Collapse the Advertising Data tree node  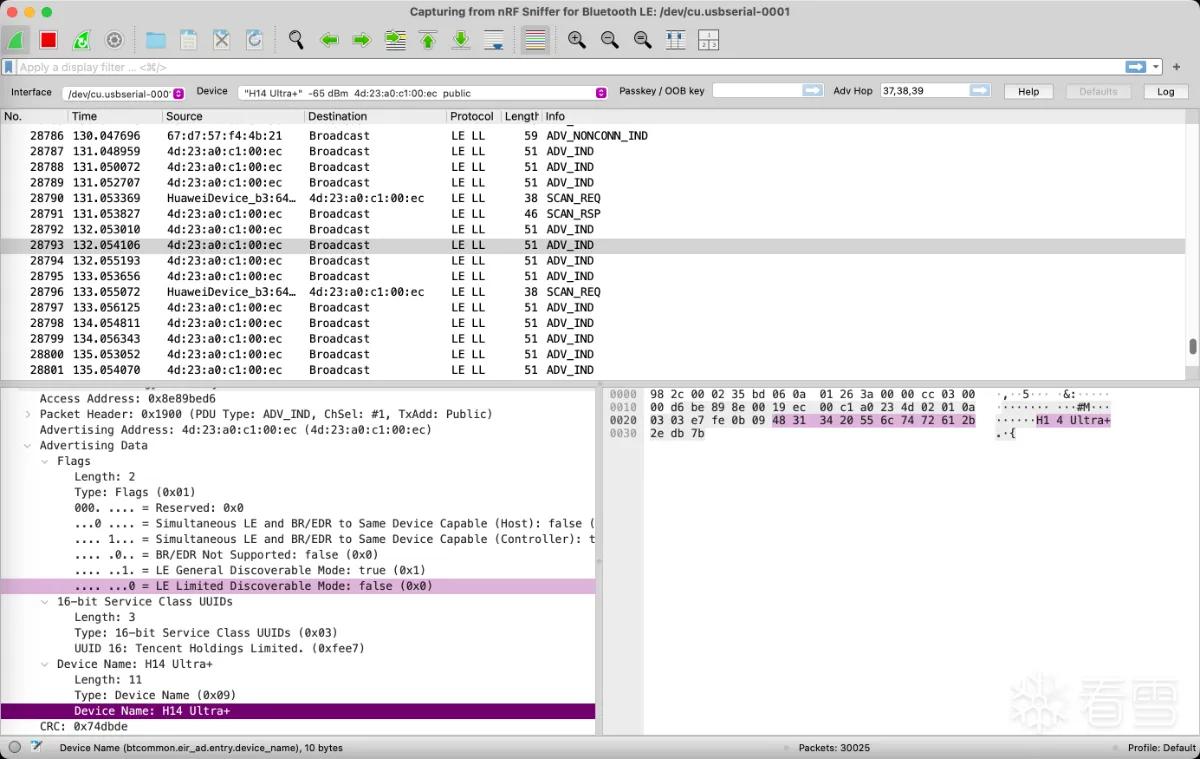28,446
